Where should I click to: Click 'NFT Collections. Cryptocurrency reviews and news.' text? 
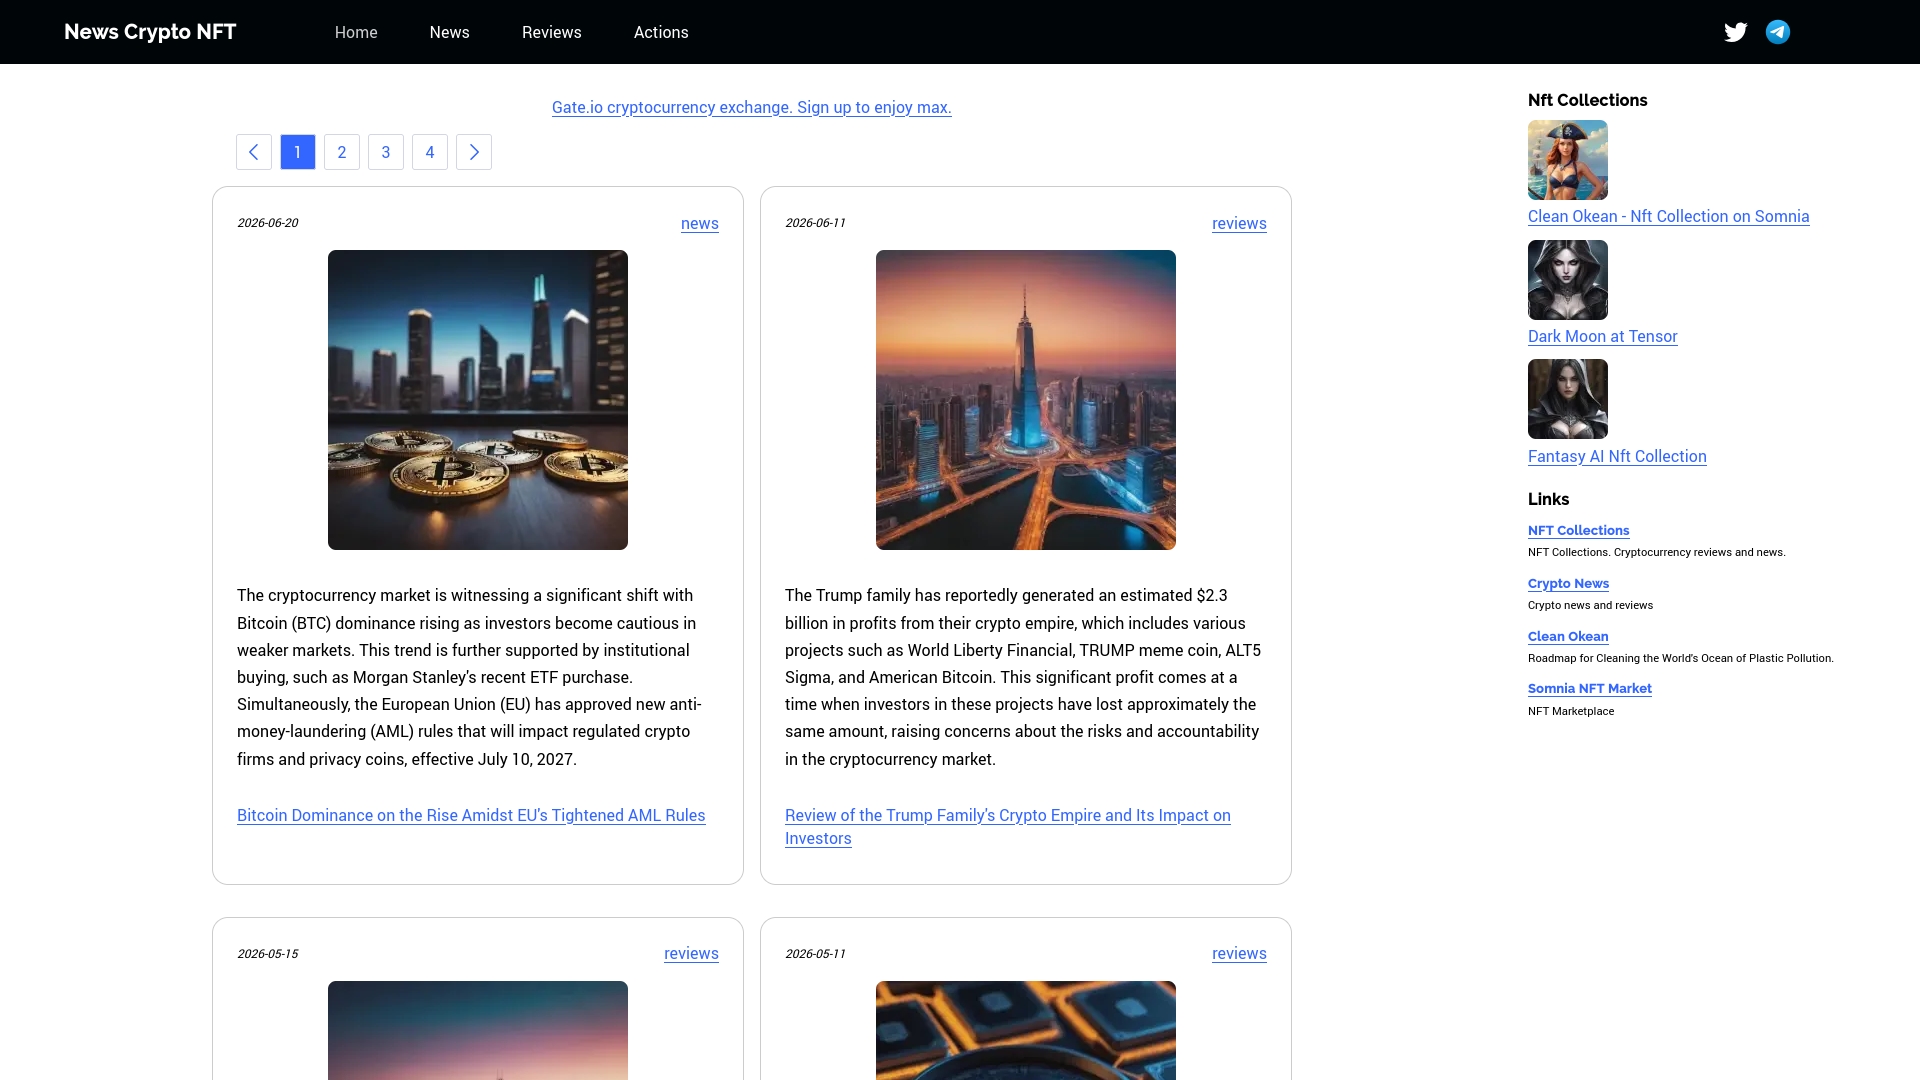point(1656,553)
